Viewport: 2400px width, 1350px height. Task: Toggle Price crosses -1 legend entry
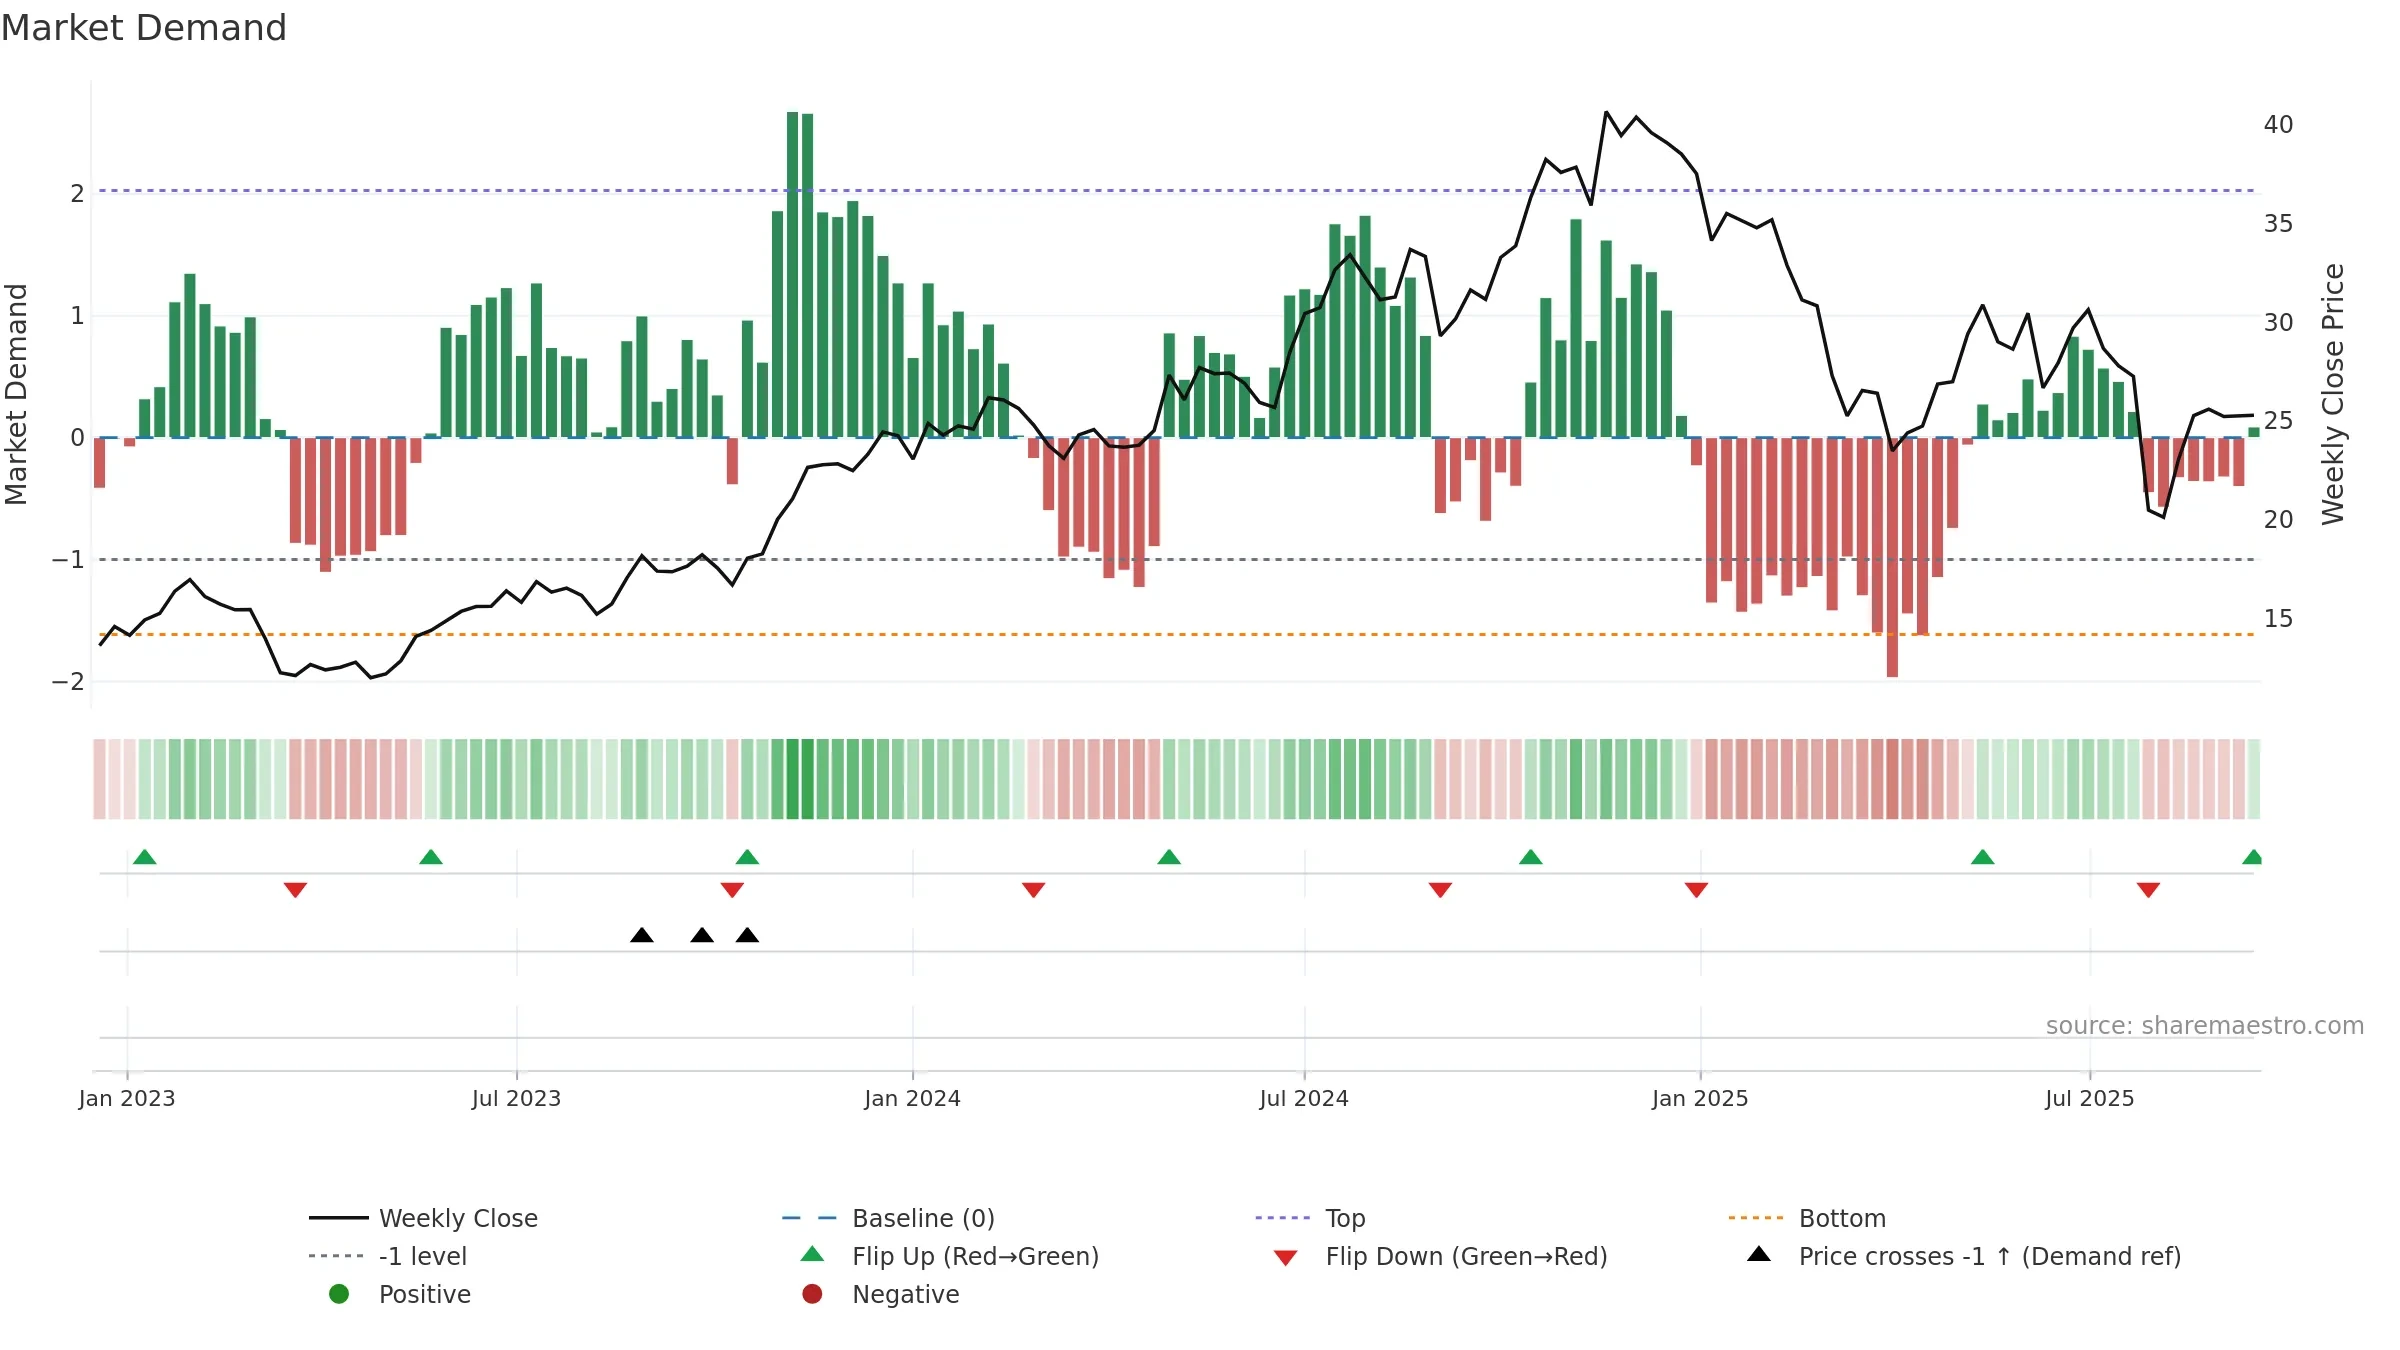coord(1963,1256)
